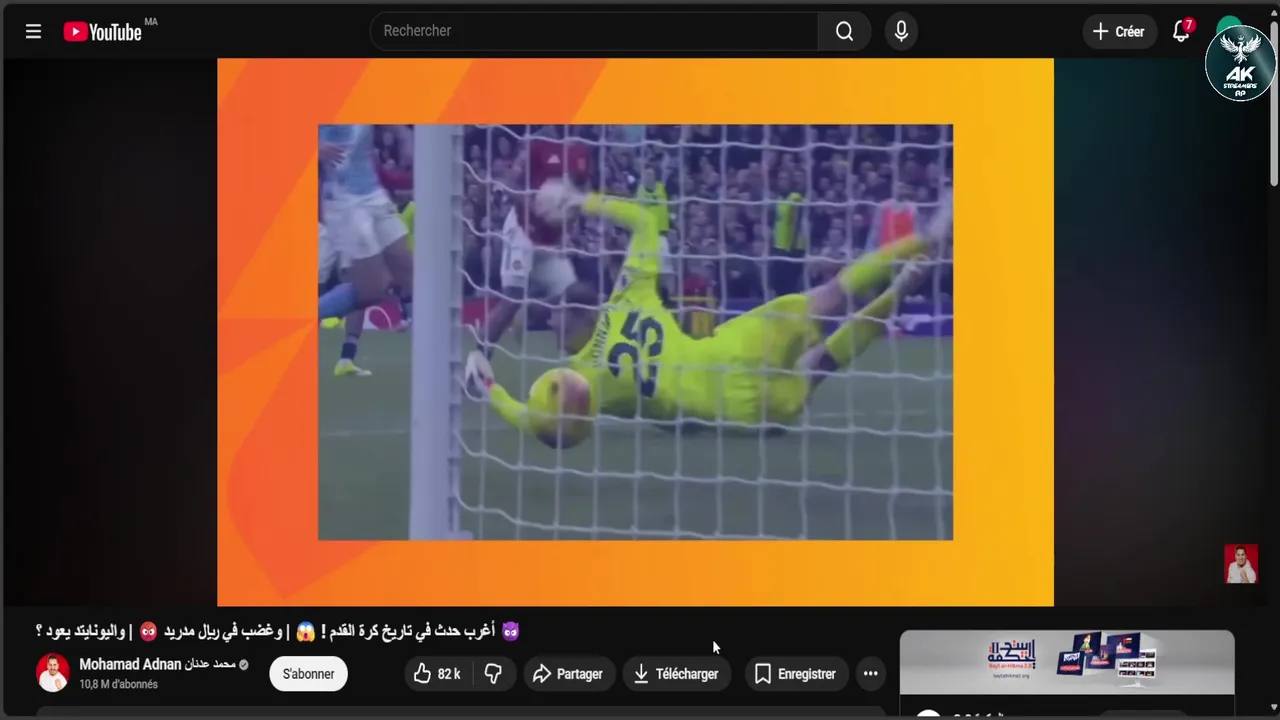Click the magnifier search button

[844, 31]
